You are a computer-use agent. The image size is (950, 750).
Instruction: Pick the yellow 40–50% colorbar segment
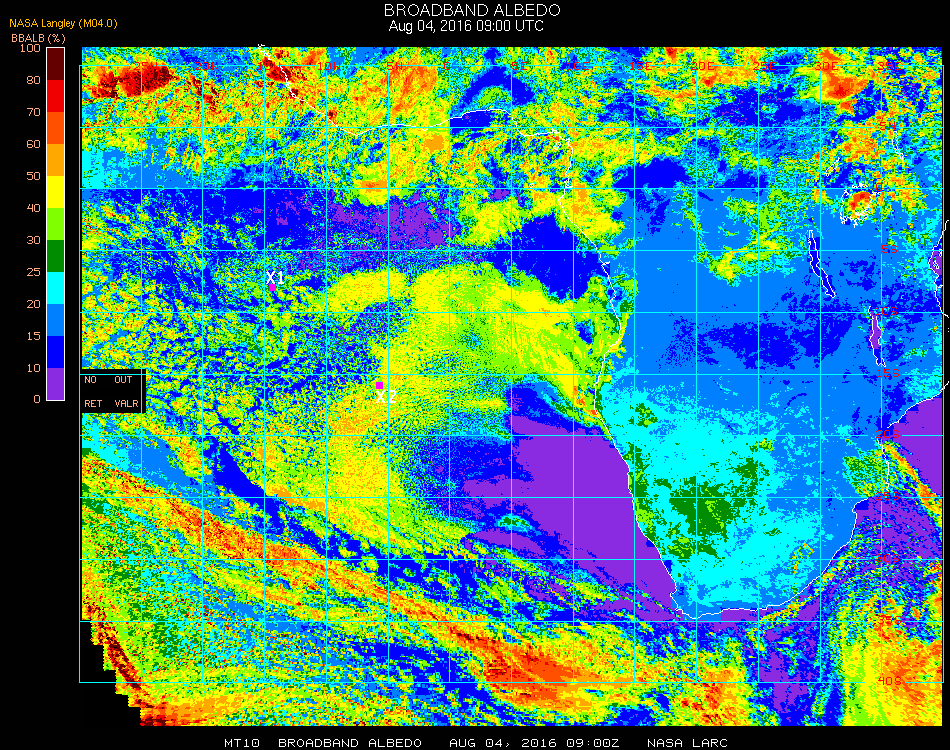56,192
